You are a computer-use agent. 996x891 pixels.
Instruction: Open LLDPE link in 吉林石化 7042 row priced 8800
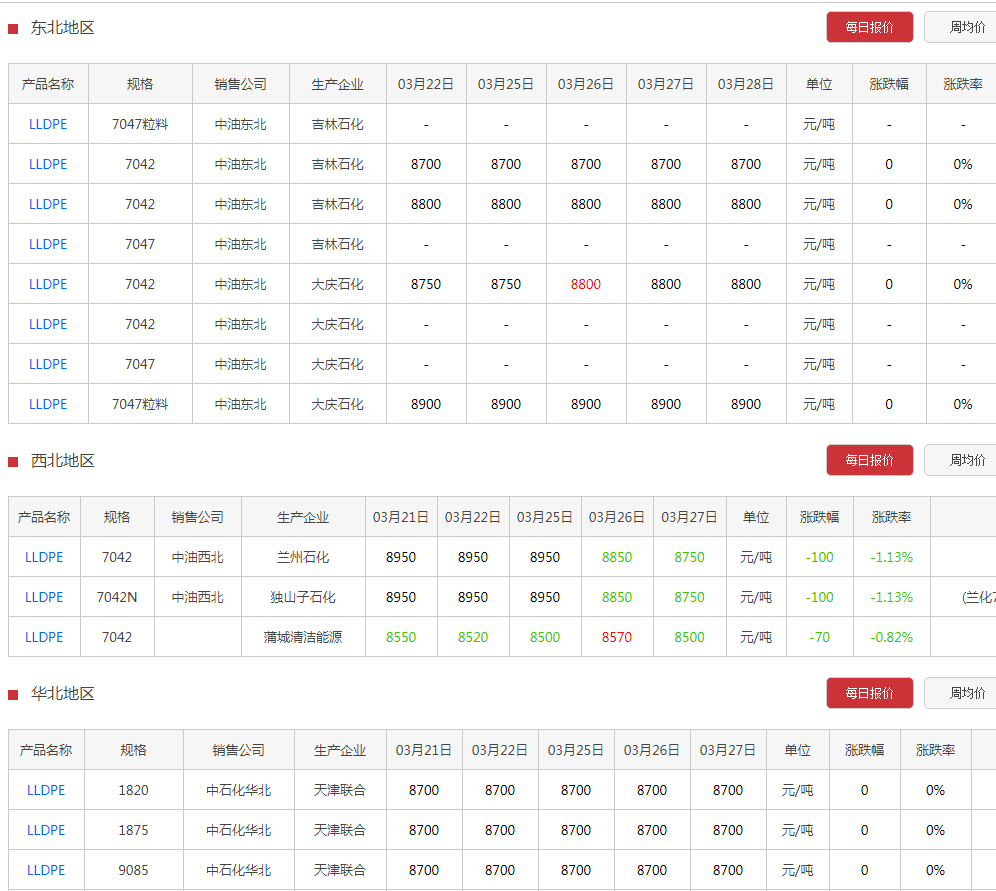click(48, 204)
